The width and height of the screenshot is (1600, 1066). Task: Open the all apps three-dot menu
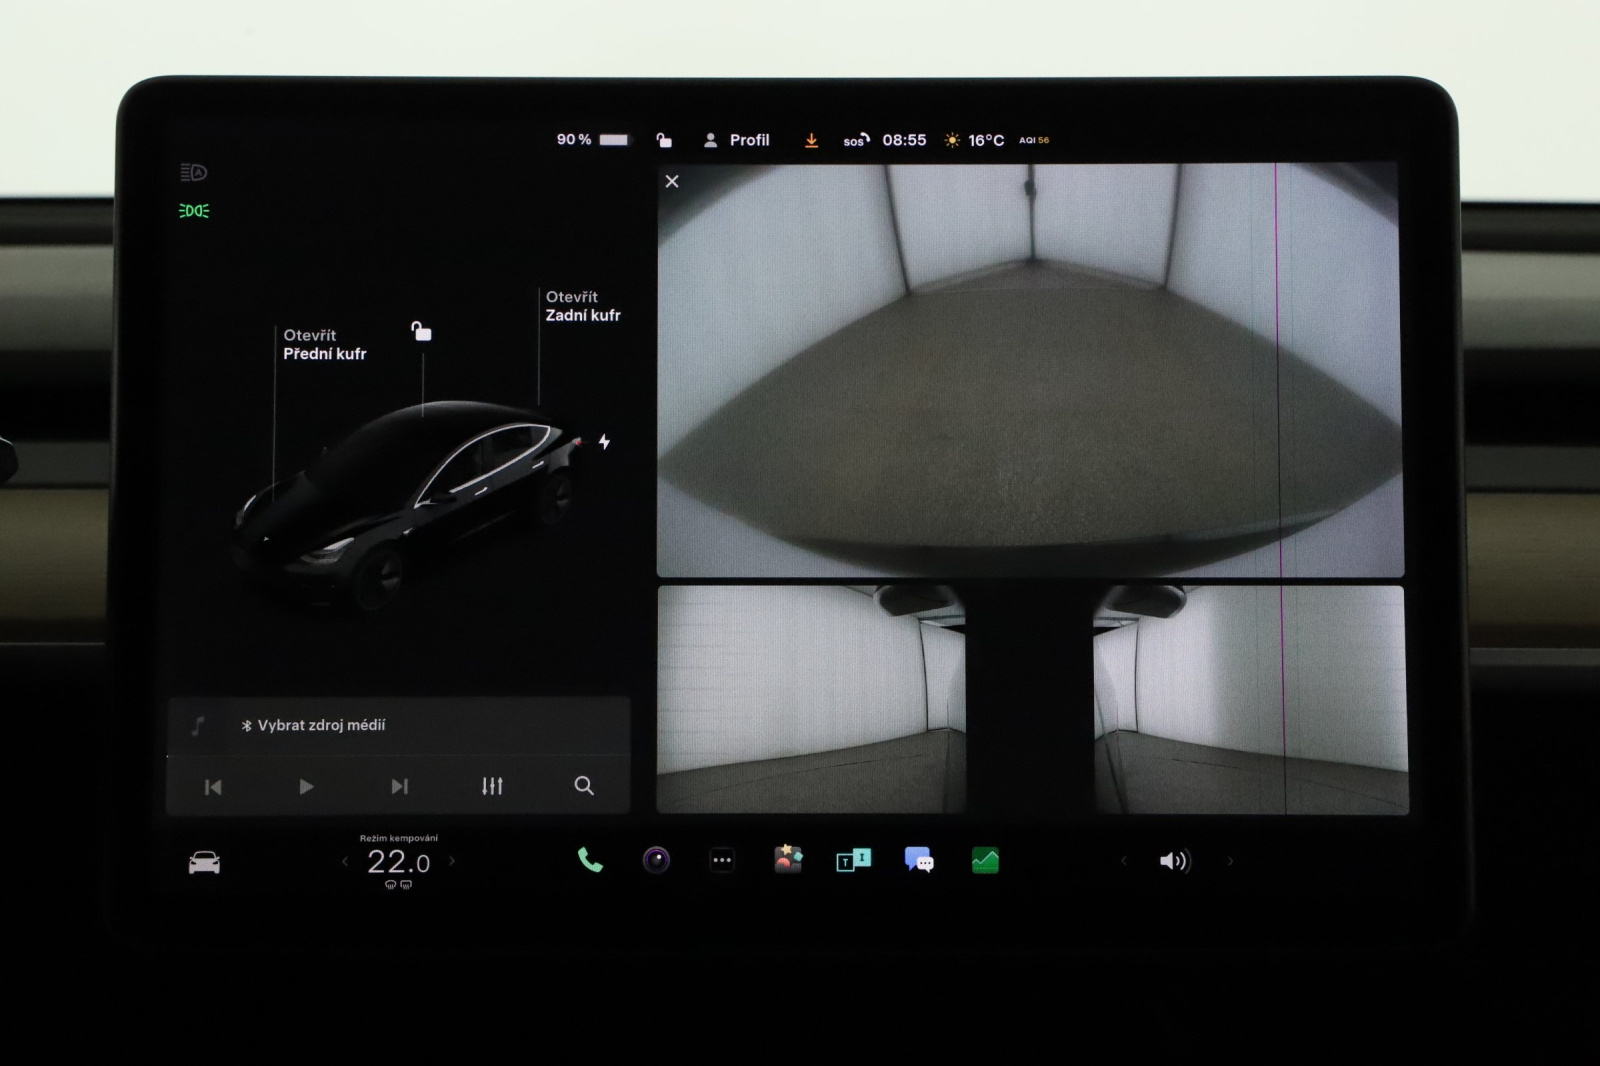point(722,860)
